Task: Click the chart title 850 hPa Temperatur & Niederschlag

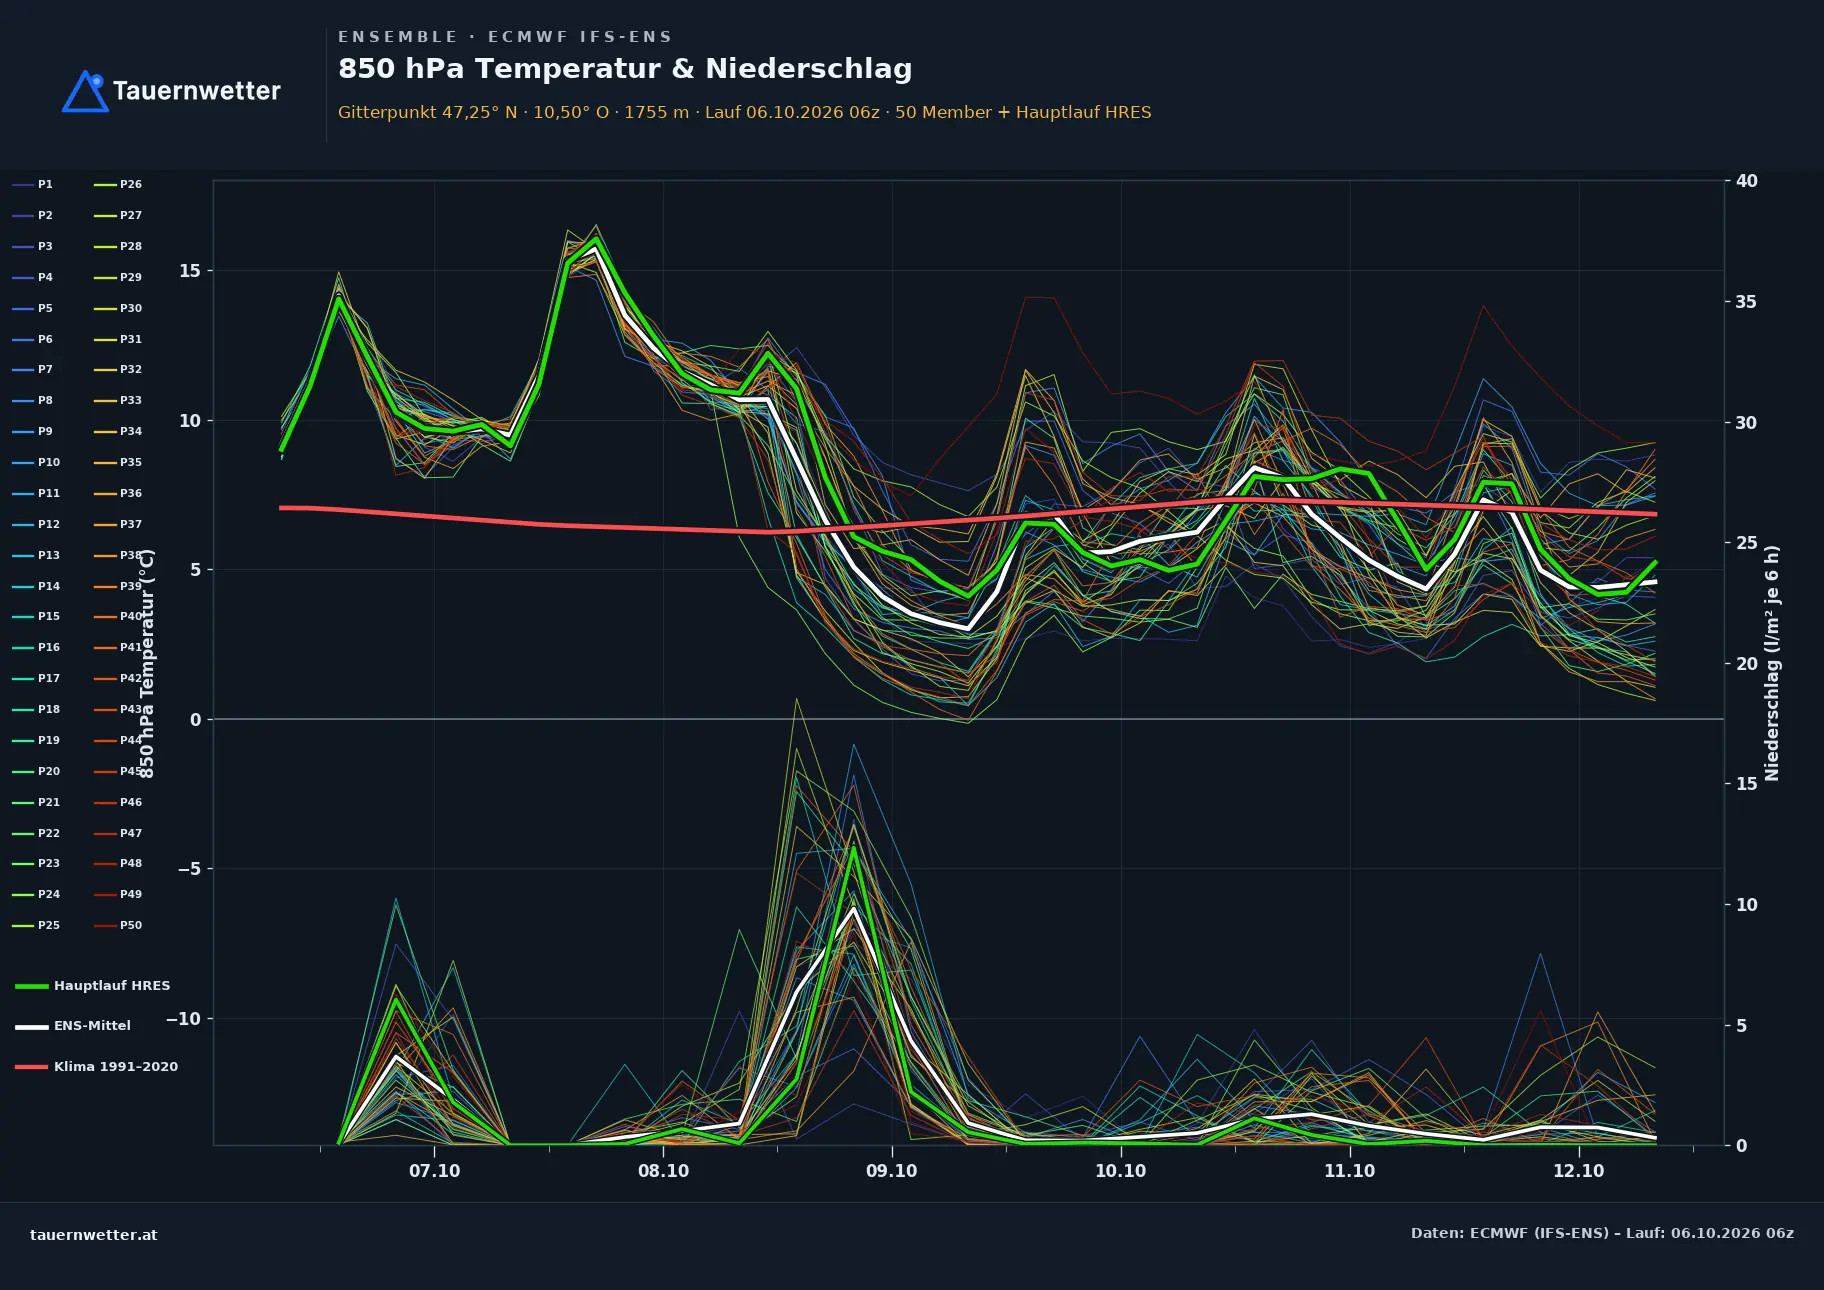Action: [x=625, y=69]
